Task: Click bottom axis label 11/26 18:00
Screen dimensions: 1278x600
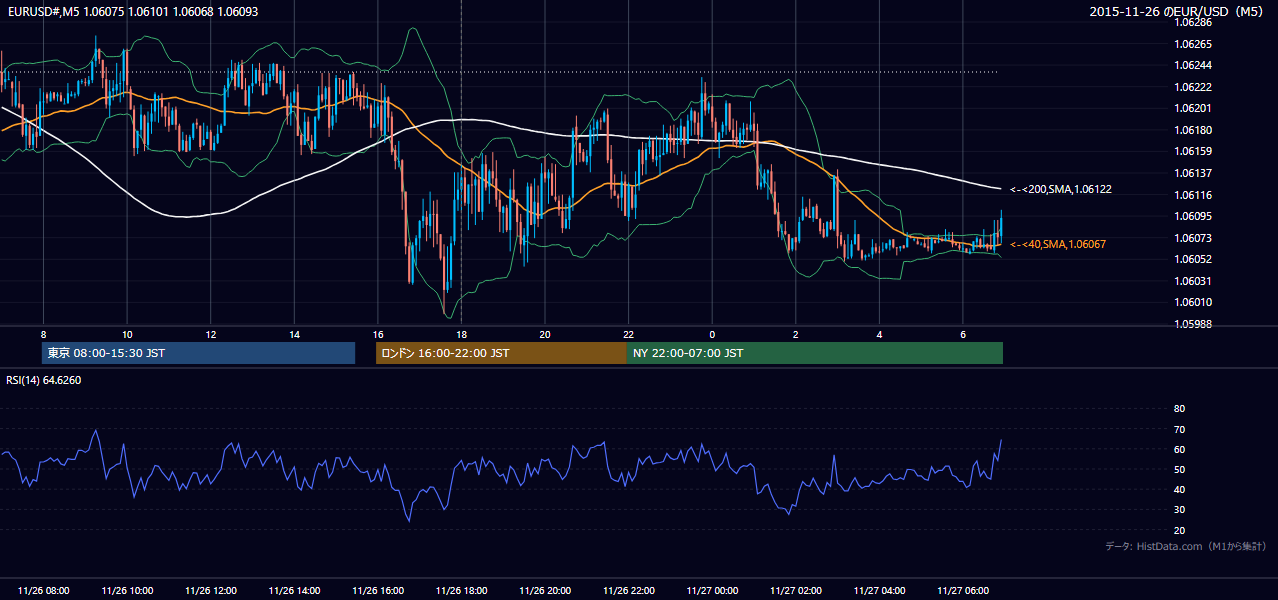Action: tap(461, 591)
